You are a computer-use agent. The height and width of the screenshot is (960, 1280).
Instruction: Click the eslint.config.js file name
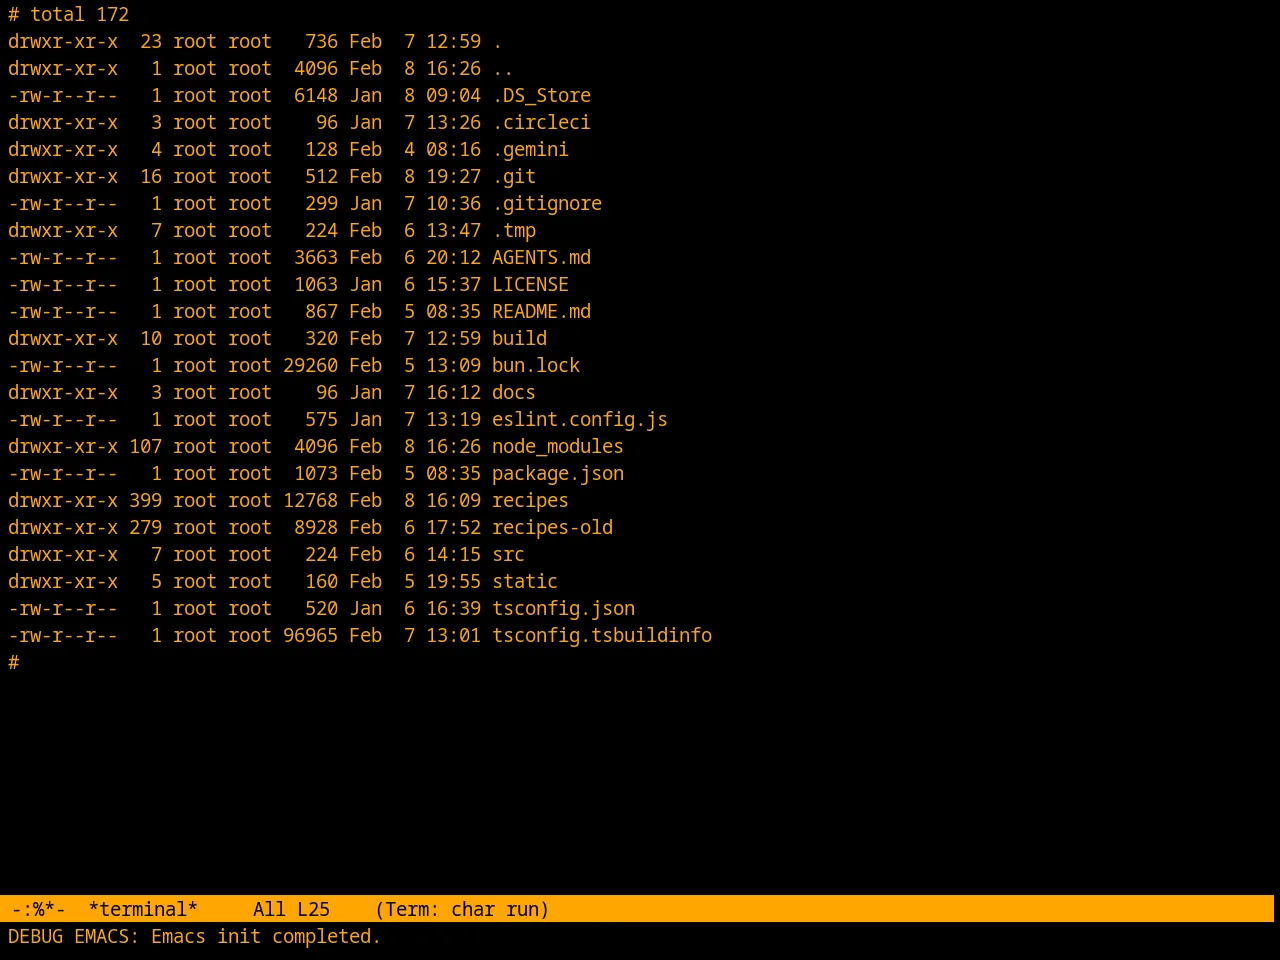579,419
